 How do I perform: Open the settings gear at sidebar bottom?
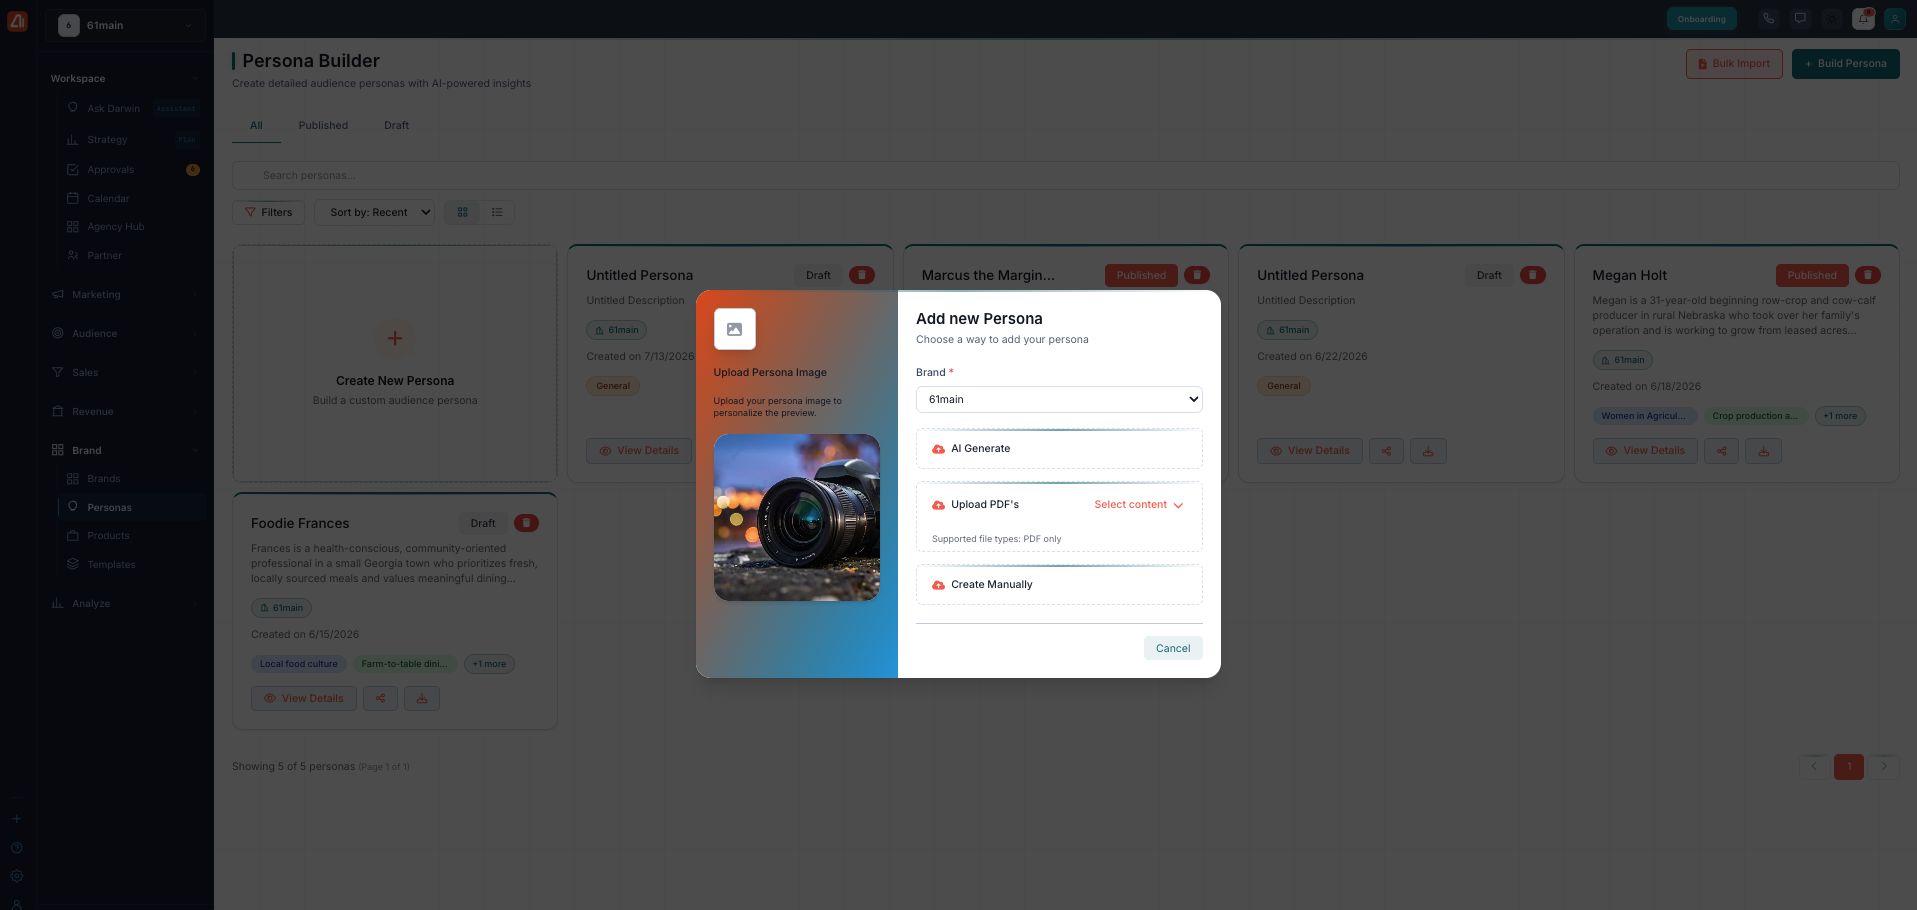(16, 876)
